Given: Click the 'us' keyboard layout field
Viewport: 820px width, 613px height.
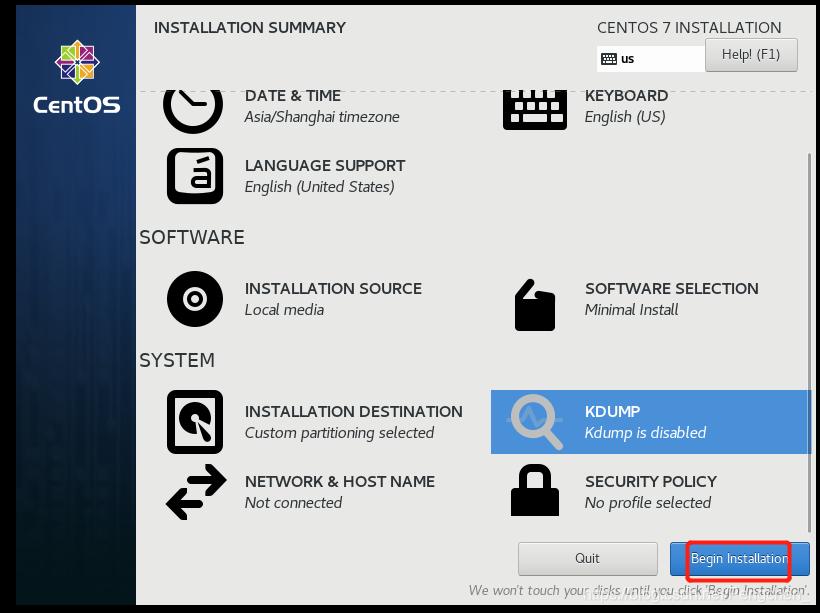Looking at the screenshot, I should [x=651, y=59].
